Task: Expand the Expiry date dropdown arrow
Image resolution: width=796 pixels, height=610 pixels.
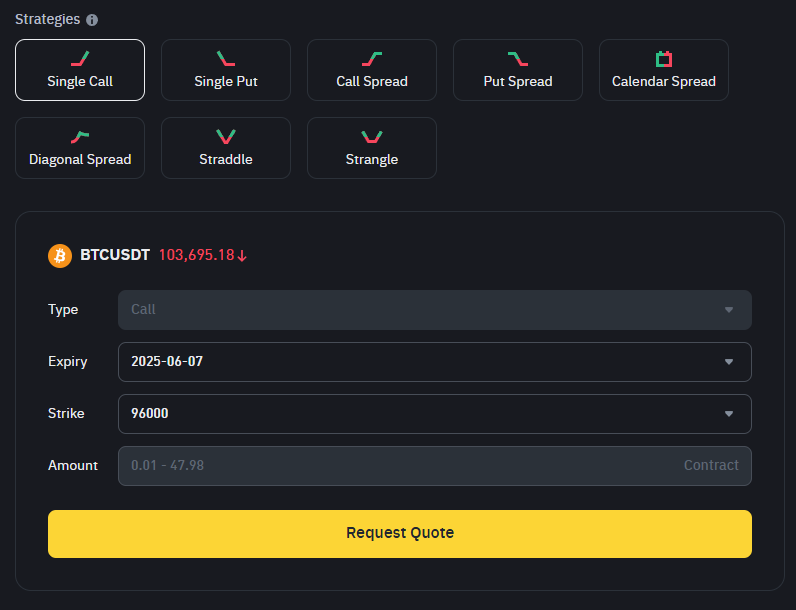Action: click(x=729, y=362)
